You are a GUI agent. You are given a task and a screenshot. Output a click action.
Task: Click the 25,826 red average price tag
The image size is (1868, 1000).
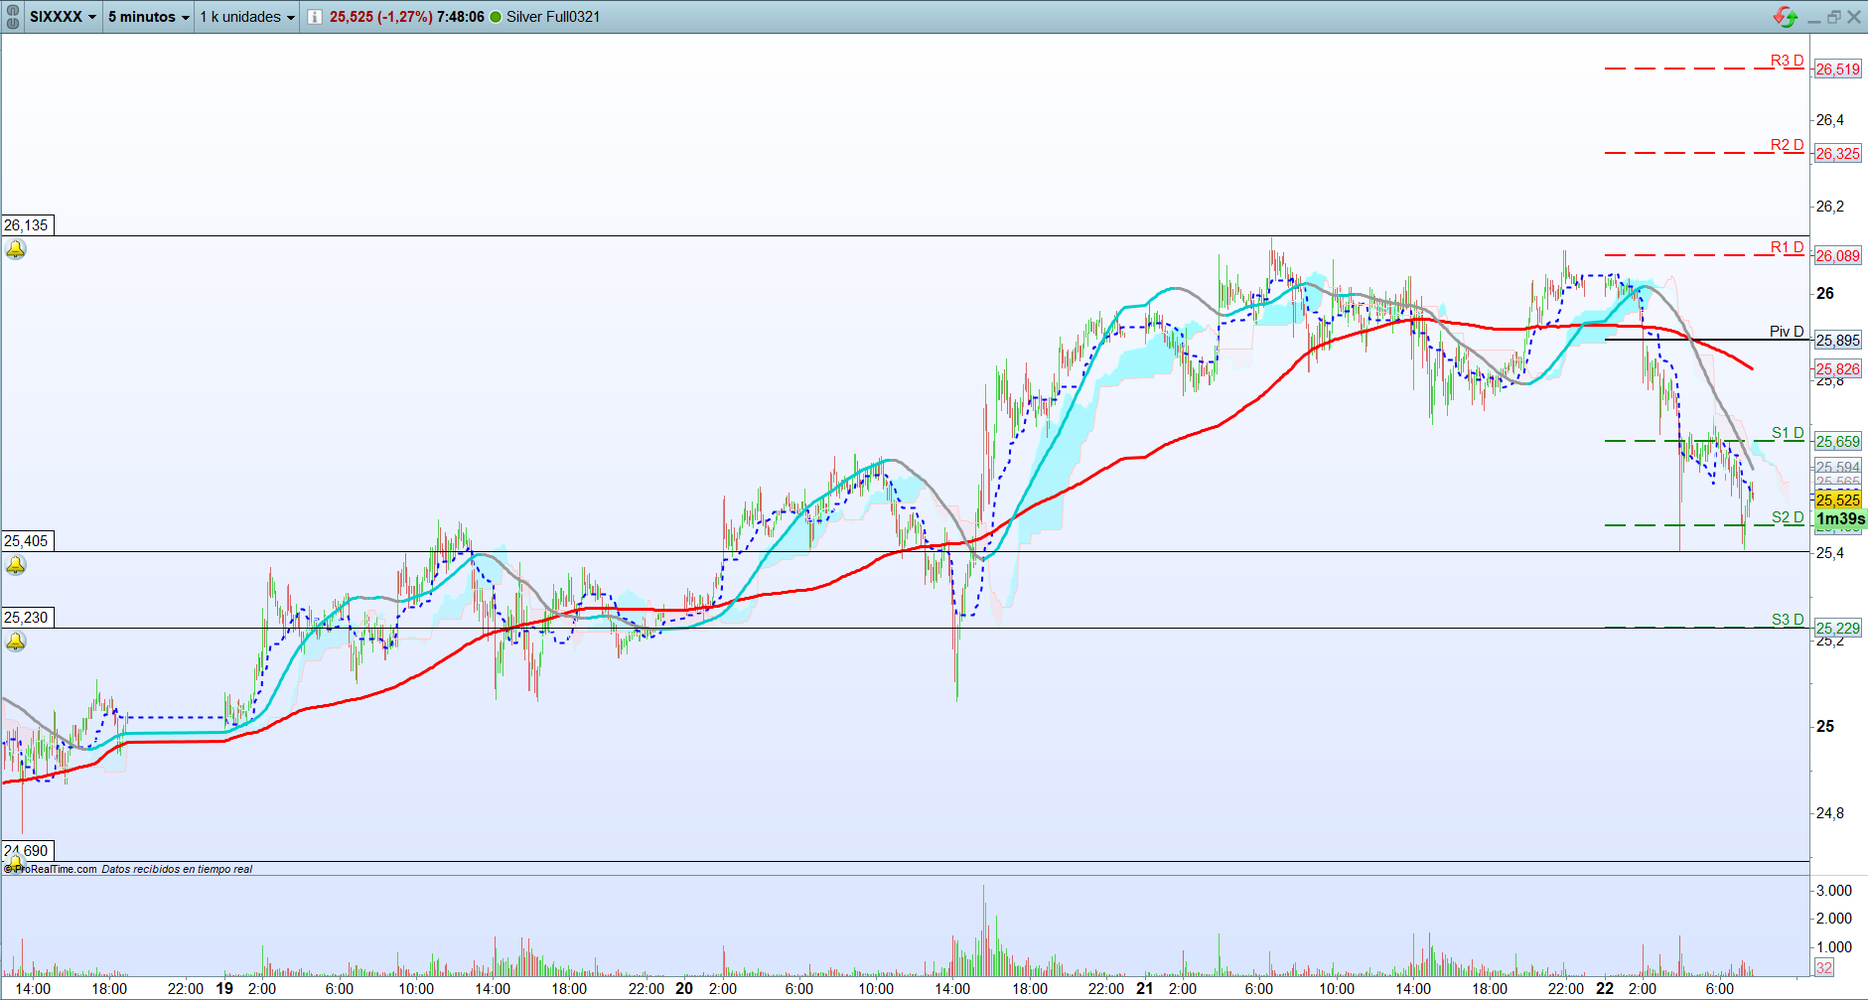(x=1838, y=369)
